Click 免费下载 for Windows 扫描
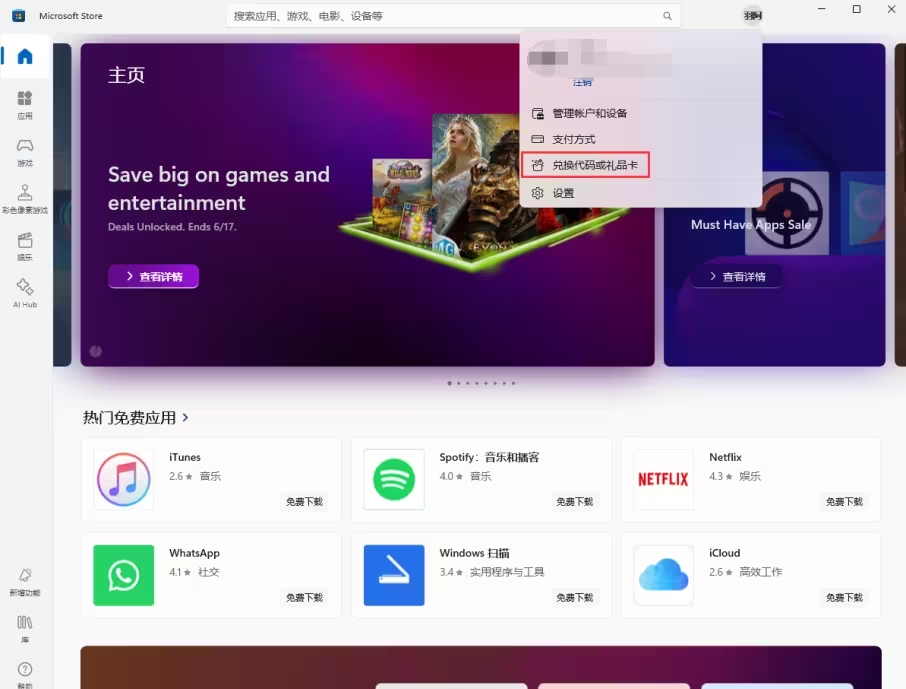This screenshot has height=689, width=906. coord(574,598)
